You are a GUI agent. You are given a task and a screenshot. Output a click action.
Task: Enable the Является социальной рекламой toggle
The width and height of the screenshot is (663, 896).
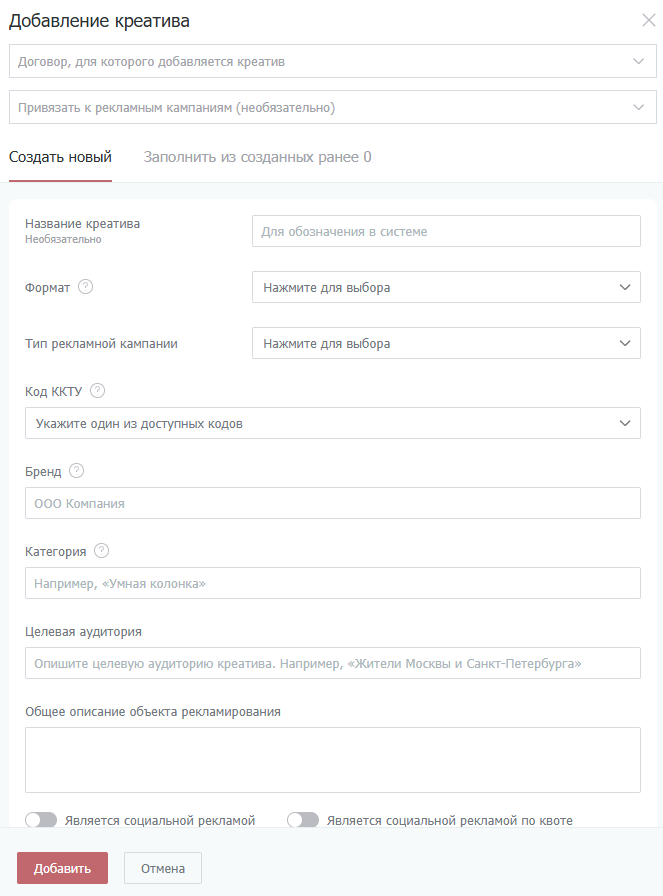[41, 820]
